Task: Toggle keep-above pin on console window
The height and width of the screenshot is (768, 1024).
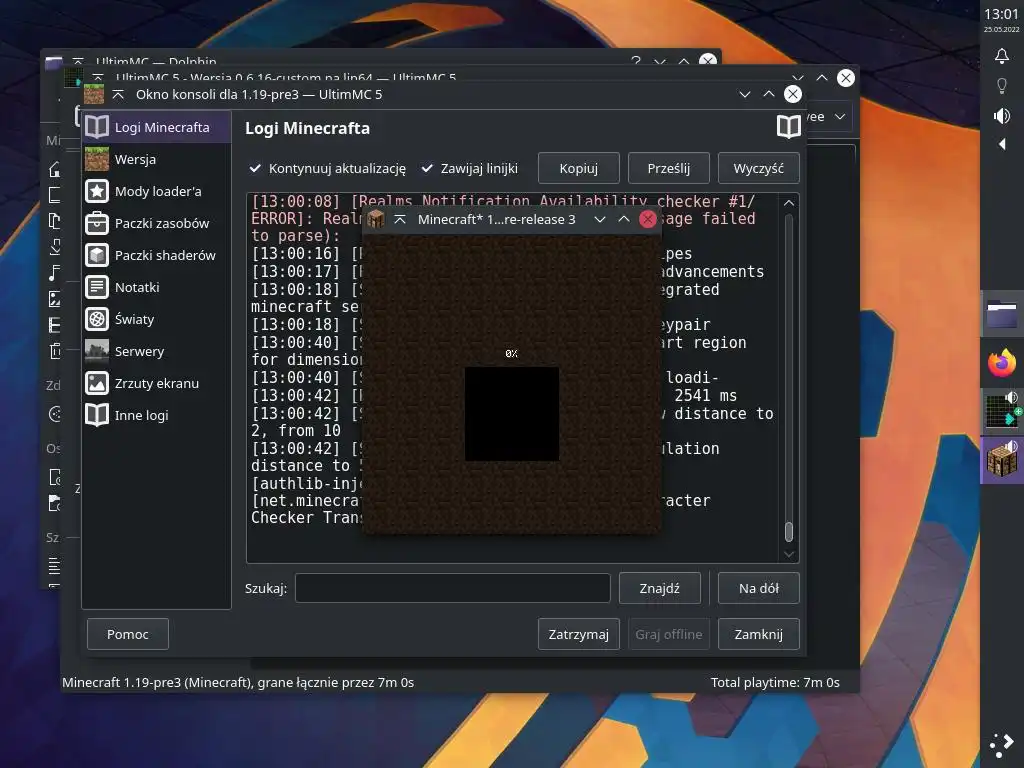Action: pos(118,95)
